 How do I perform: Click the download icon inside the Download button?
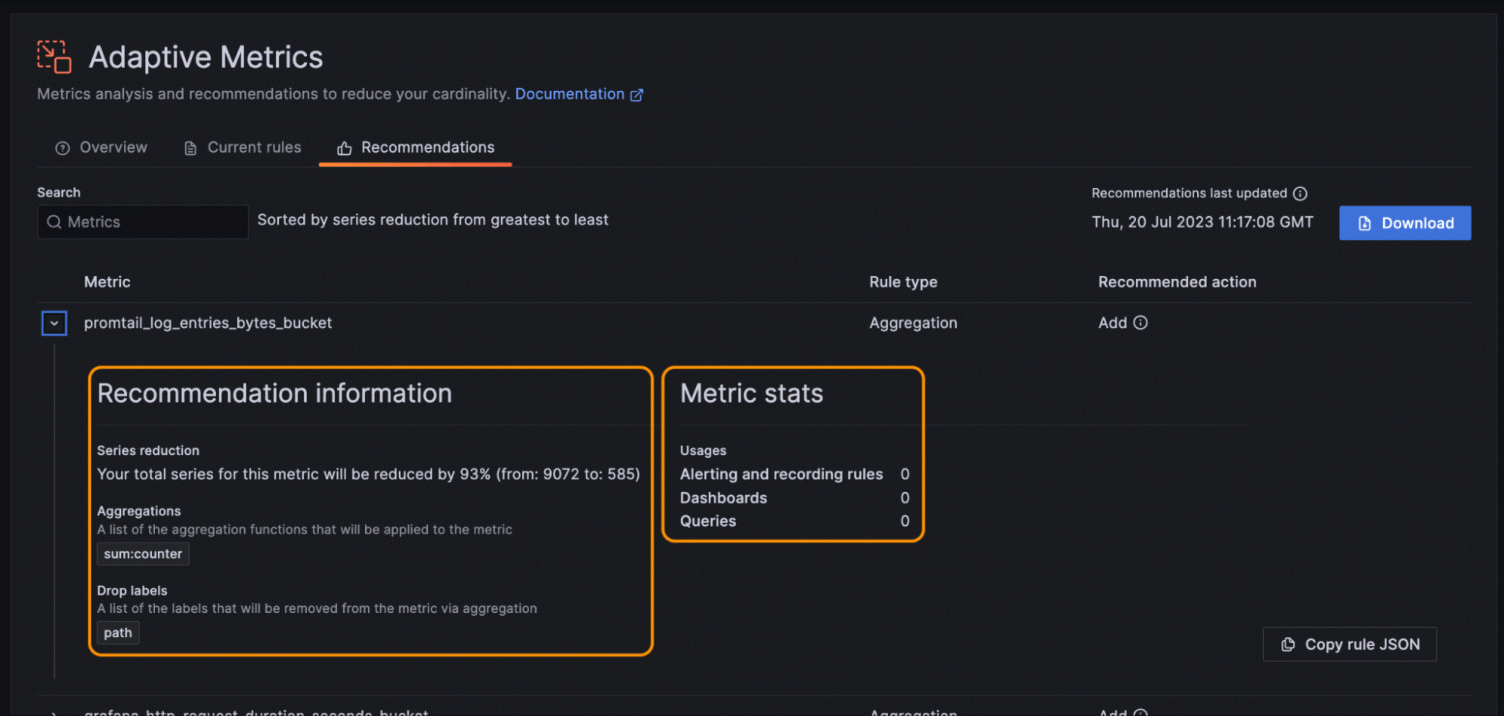pos(1365,222)
